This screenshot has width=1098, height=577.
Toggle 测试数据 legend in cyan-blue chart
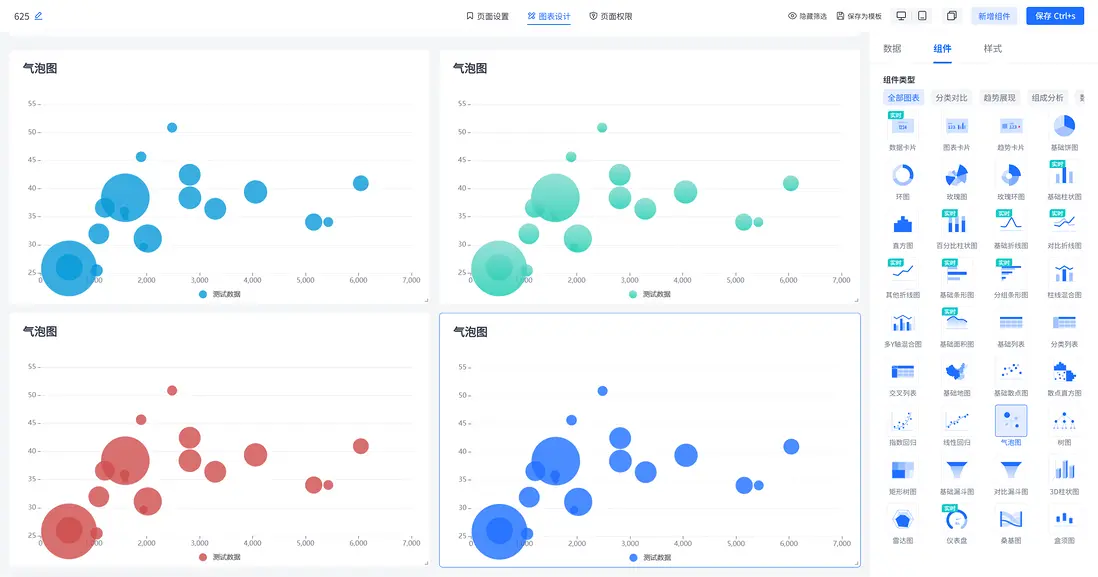(219, 294)
